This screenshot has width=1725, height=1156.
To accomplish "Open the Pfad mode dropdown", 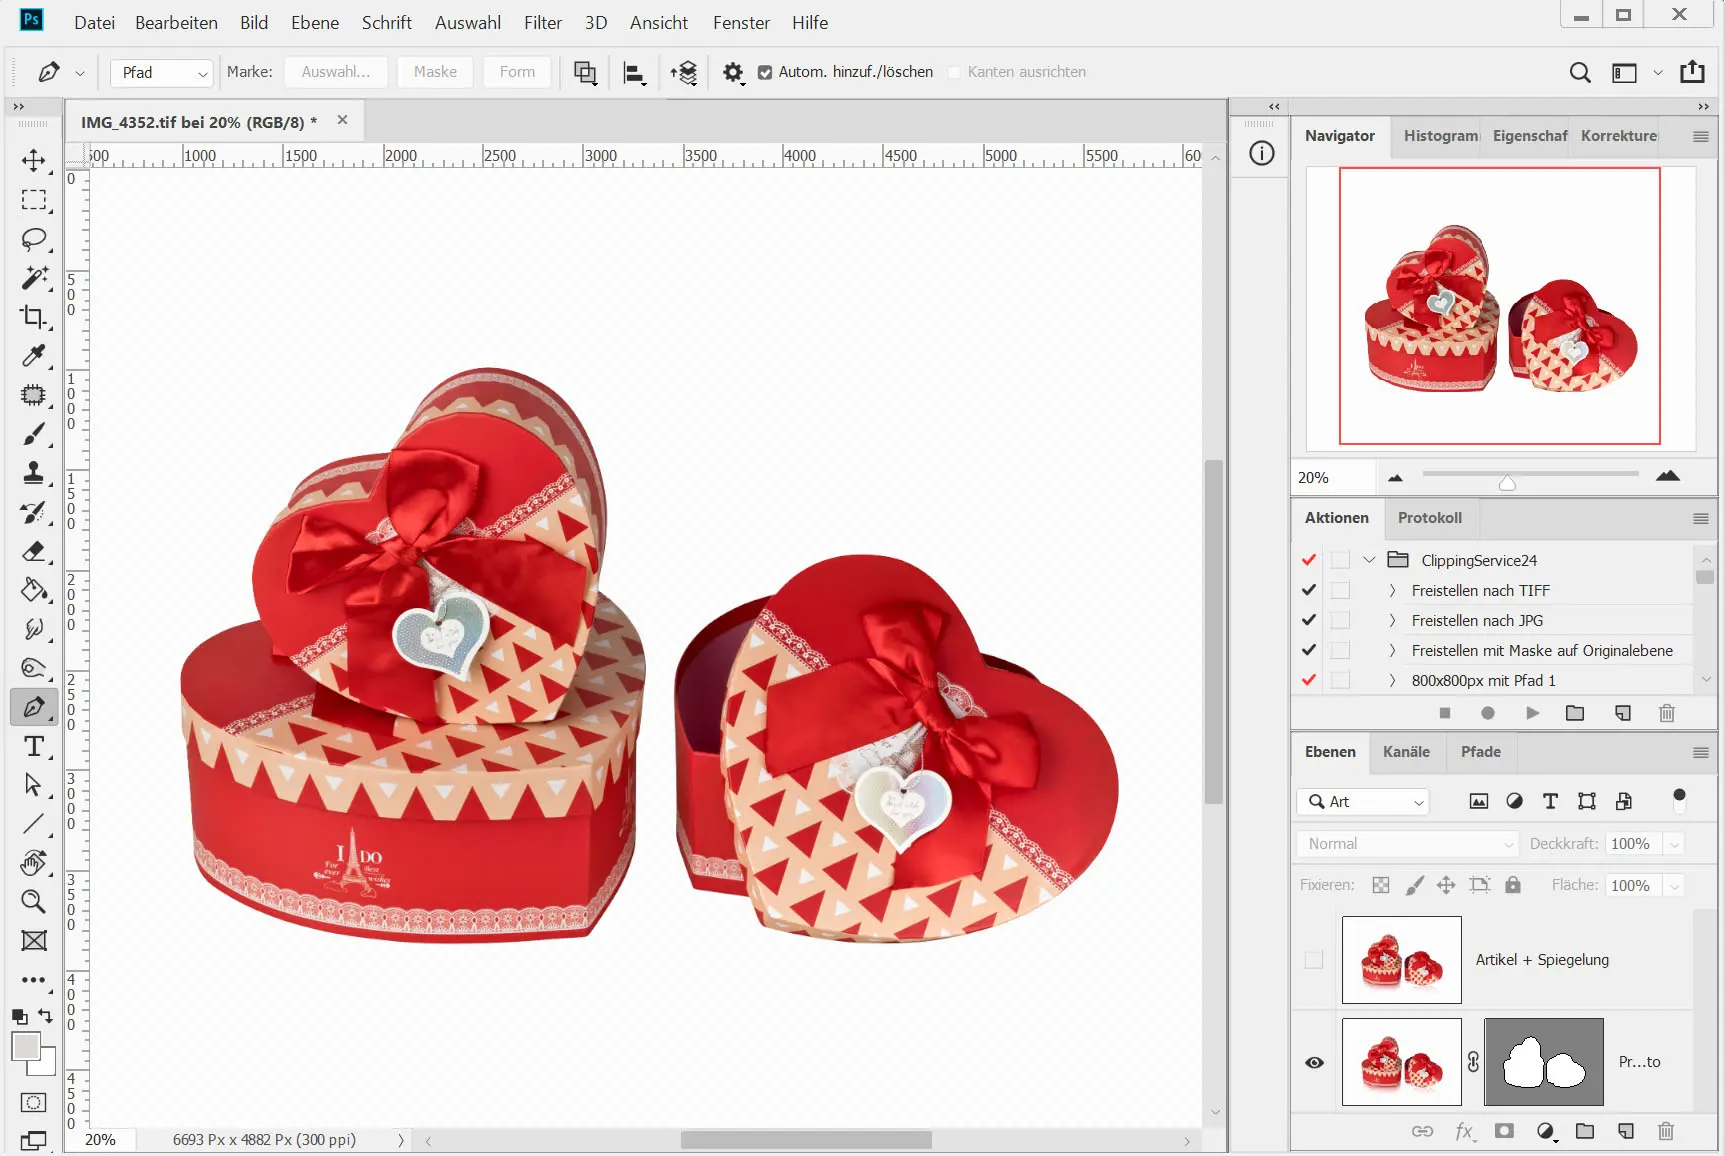I will click(162, 72).
